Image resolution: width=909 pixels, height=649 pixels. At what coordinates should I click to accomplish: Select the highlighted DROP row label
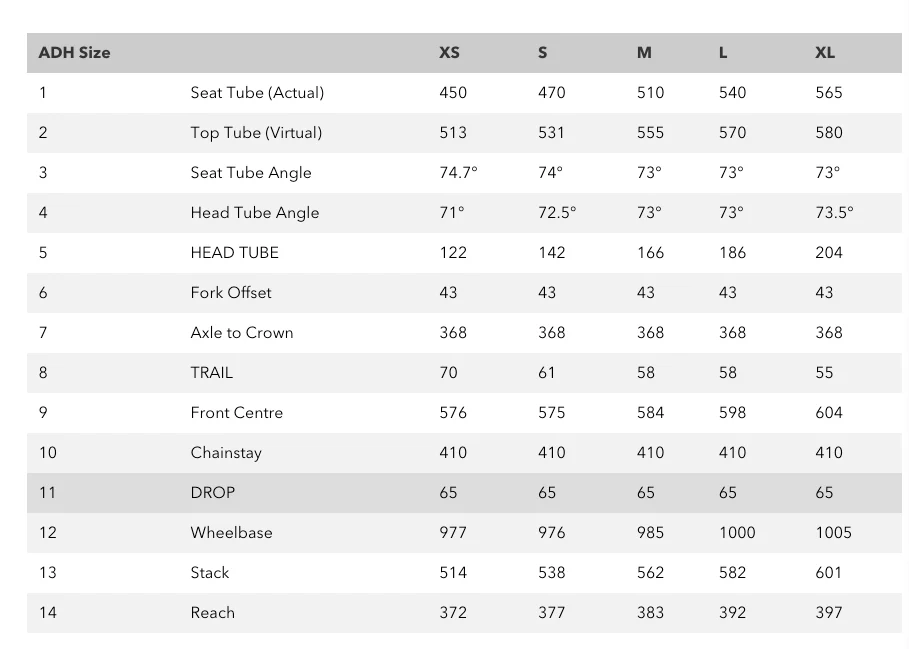pyautogui.click(x=213, y=492)
